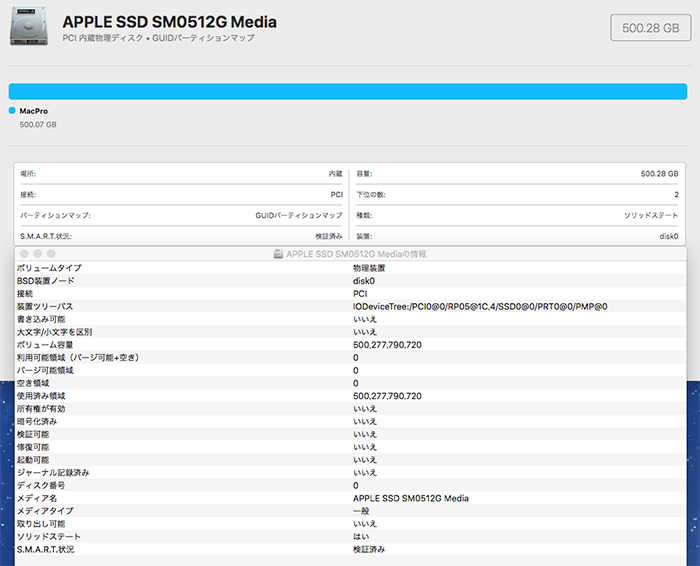Viewport: 700px width, 566px height.
Task: Click the IODeviceTree path value
Action: (480, 306)
